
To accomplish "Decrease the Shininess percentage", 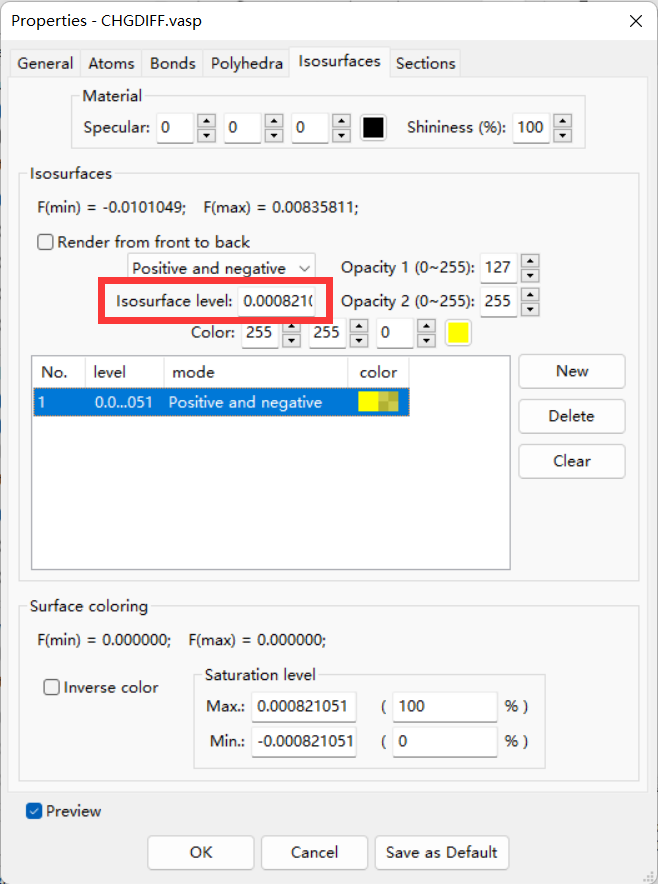I will [563, 135].
